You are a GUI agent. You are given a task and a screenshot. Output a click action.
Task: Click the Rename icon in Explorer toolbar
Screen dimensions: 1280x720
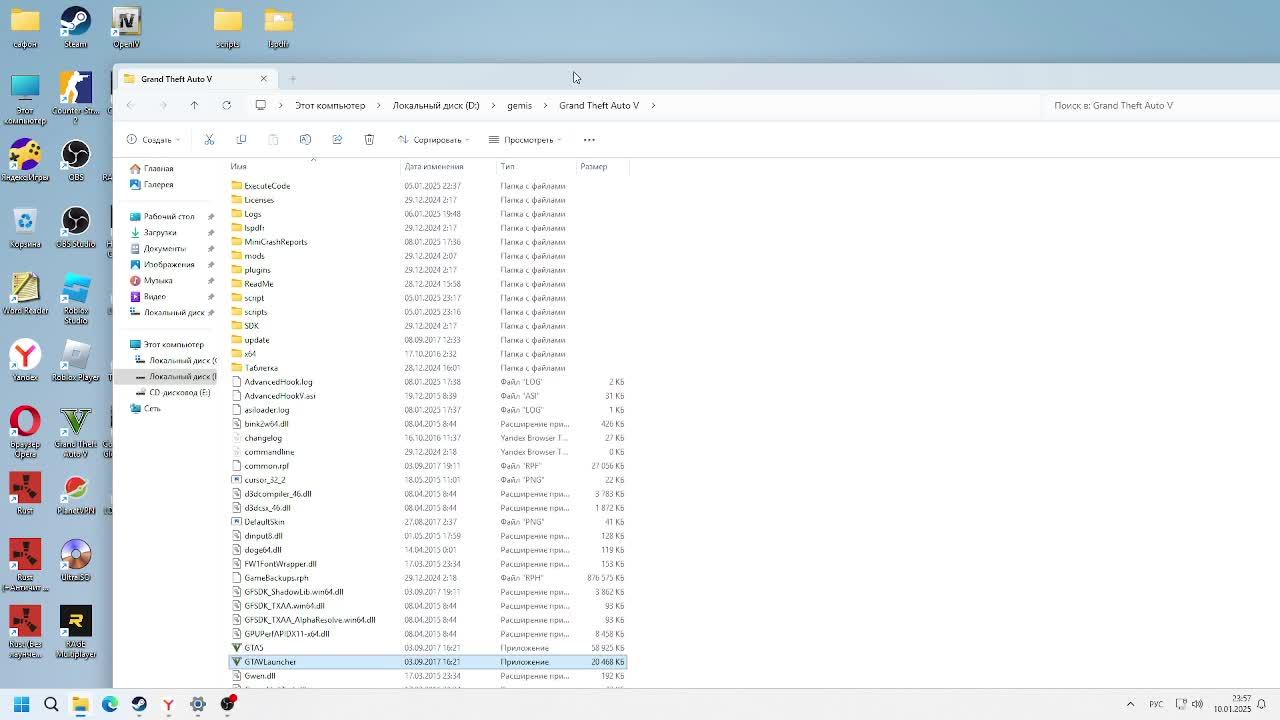pos(305,140)
